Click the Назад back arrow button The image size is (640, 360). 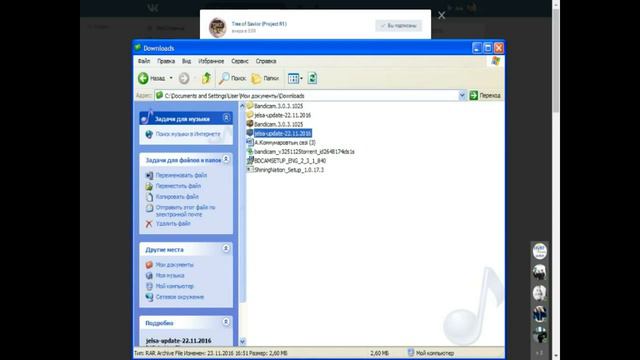[x=151, y=78]
